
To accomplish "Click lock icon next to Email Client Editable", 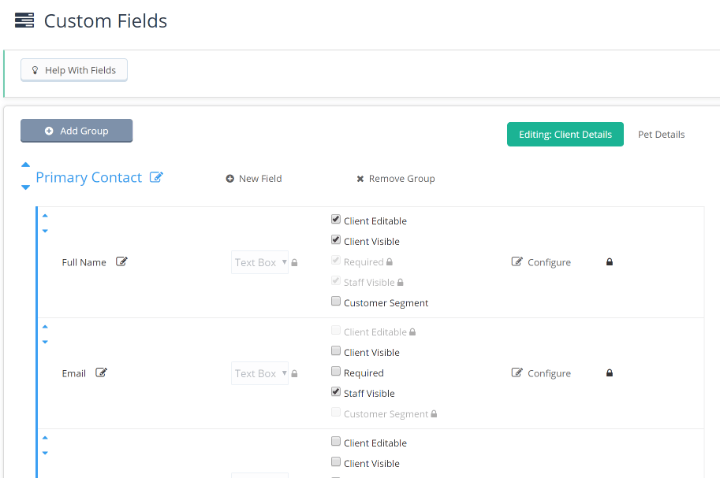I will pos(412,332).
